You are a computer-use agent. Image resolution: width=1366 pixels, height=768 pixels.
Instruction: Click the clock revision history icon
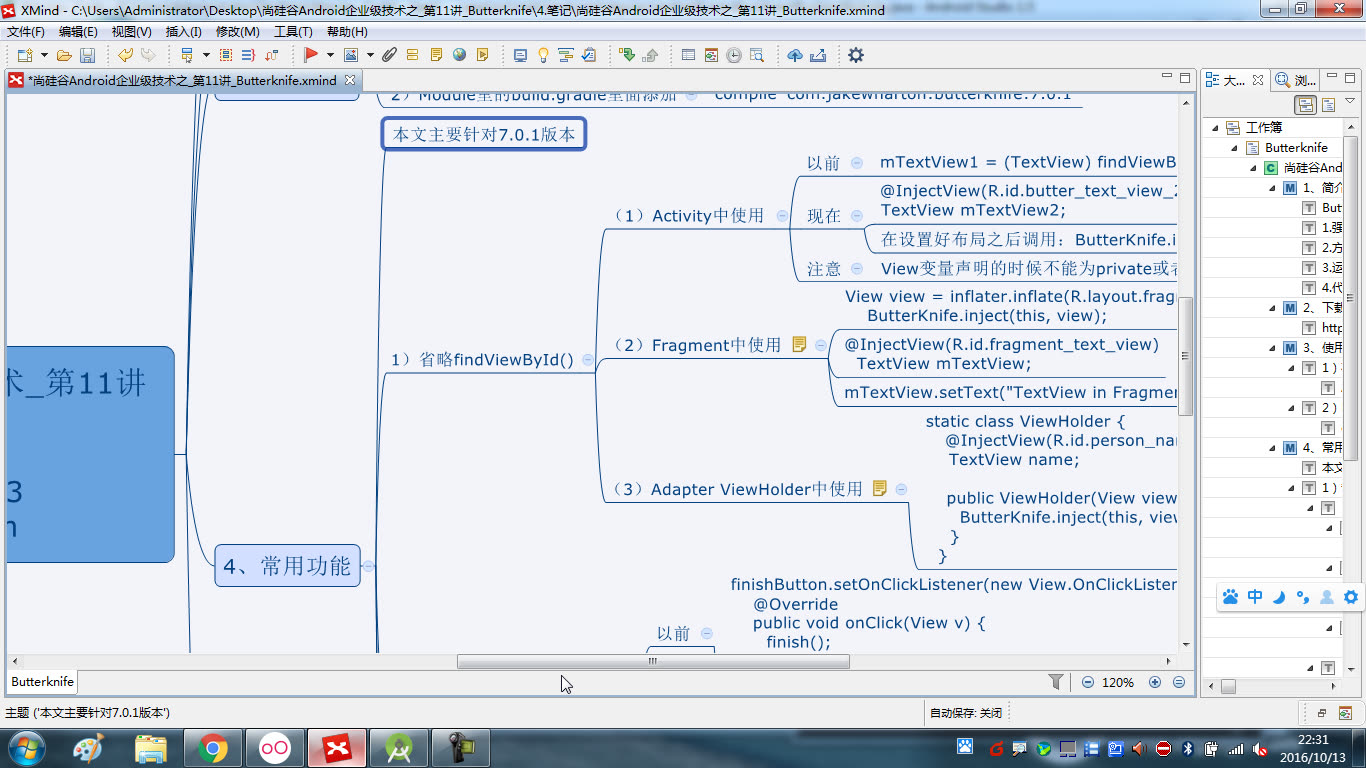tap(733, 55)
